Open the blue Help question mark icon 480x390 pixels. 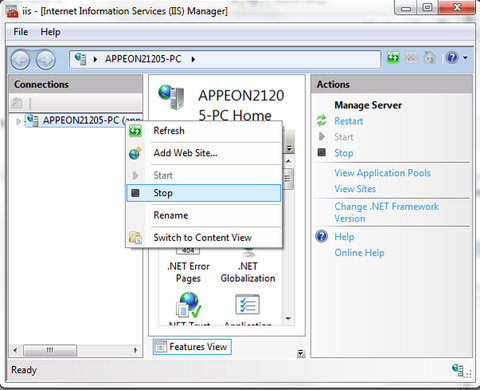click(452, 58)
